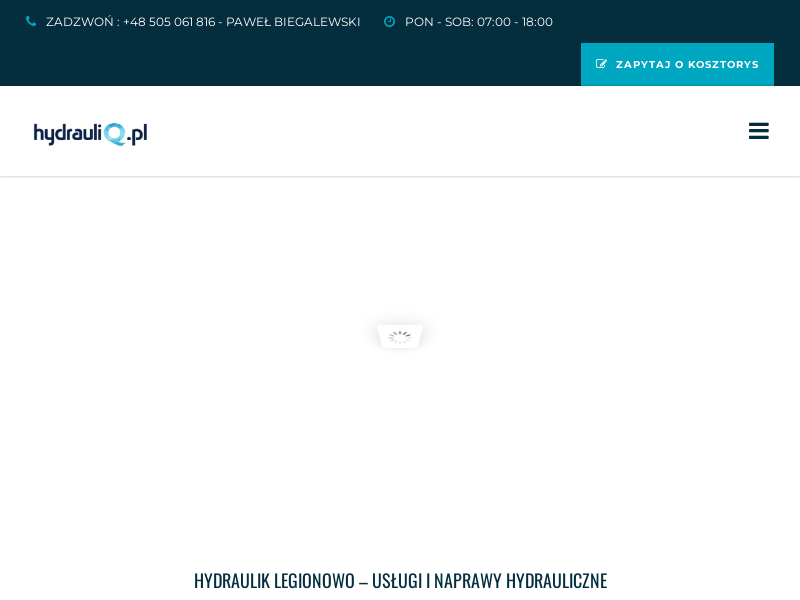Click the clock icon beside opening hours
Viewport: 800px width, 600px height.
[x=390, y=21]
